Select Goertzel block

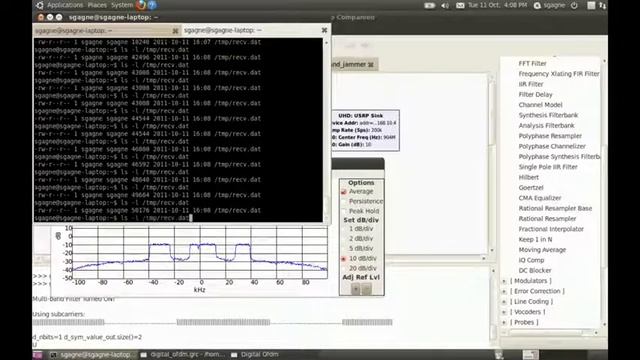pos(531,188)
